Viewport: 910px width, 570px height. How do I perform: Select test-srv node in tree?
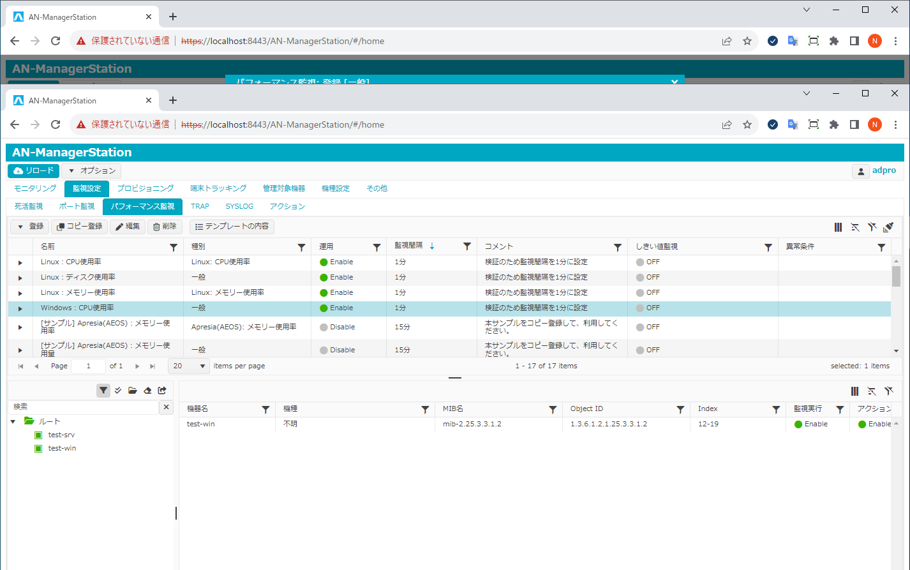(x=61, y=435)
